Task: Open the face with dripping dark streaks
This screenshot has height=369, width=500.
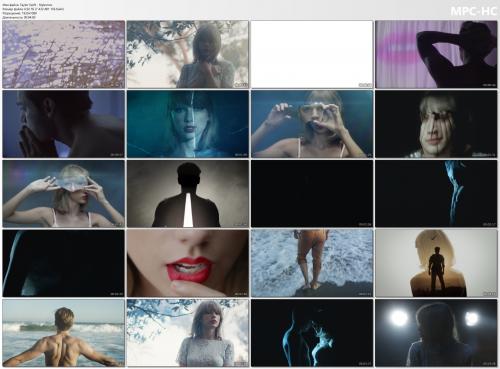Action: (436, 124)
